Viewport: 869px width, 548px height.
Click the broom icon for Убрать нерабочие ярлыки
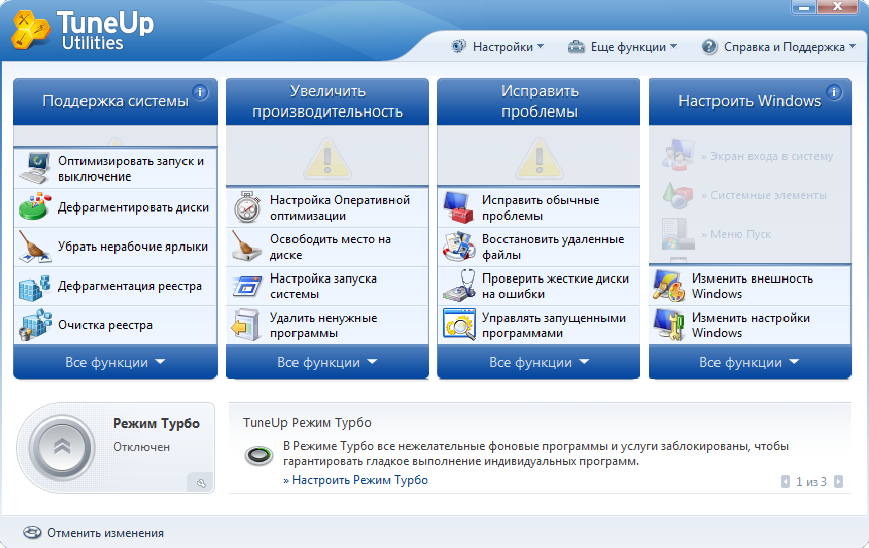(34, 247)
